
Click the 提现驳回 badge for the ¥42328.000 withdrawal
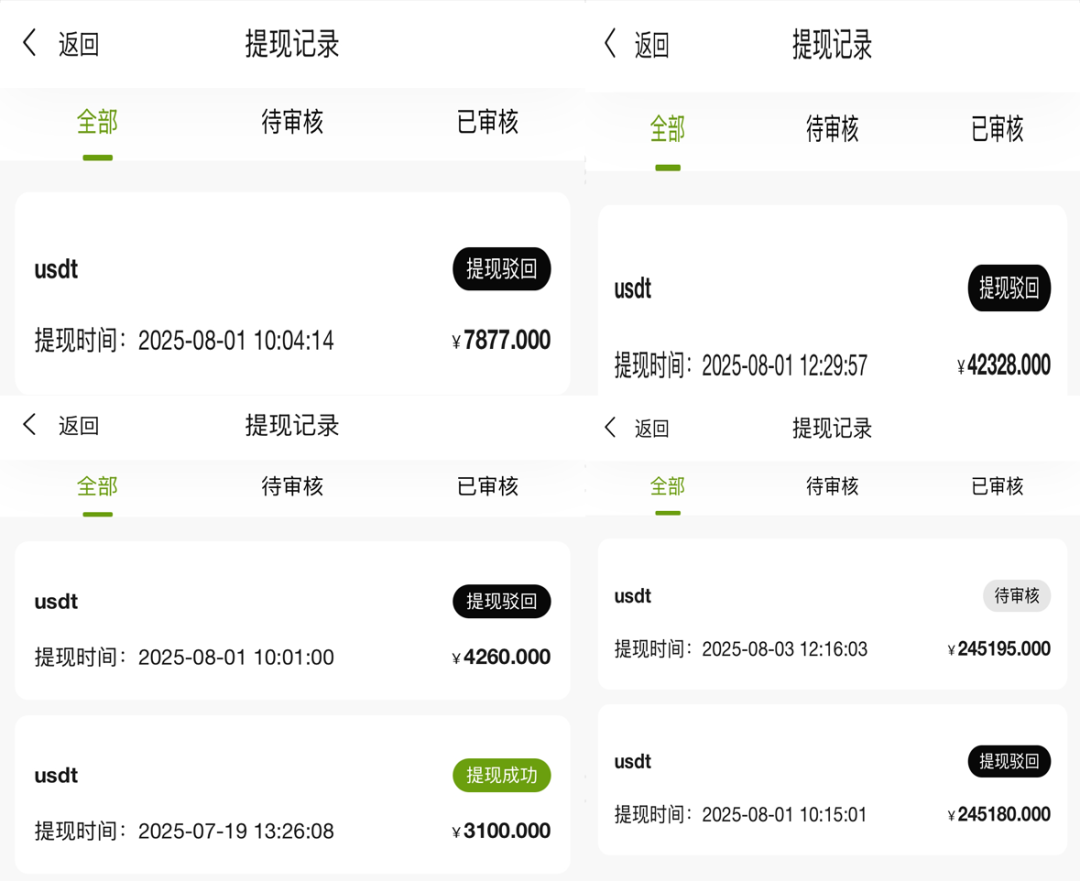[x=1009, y=288]
